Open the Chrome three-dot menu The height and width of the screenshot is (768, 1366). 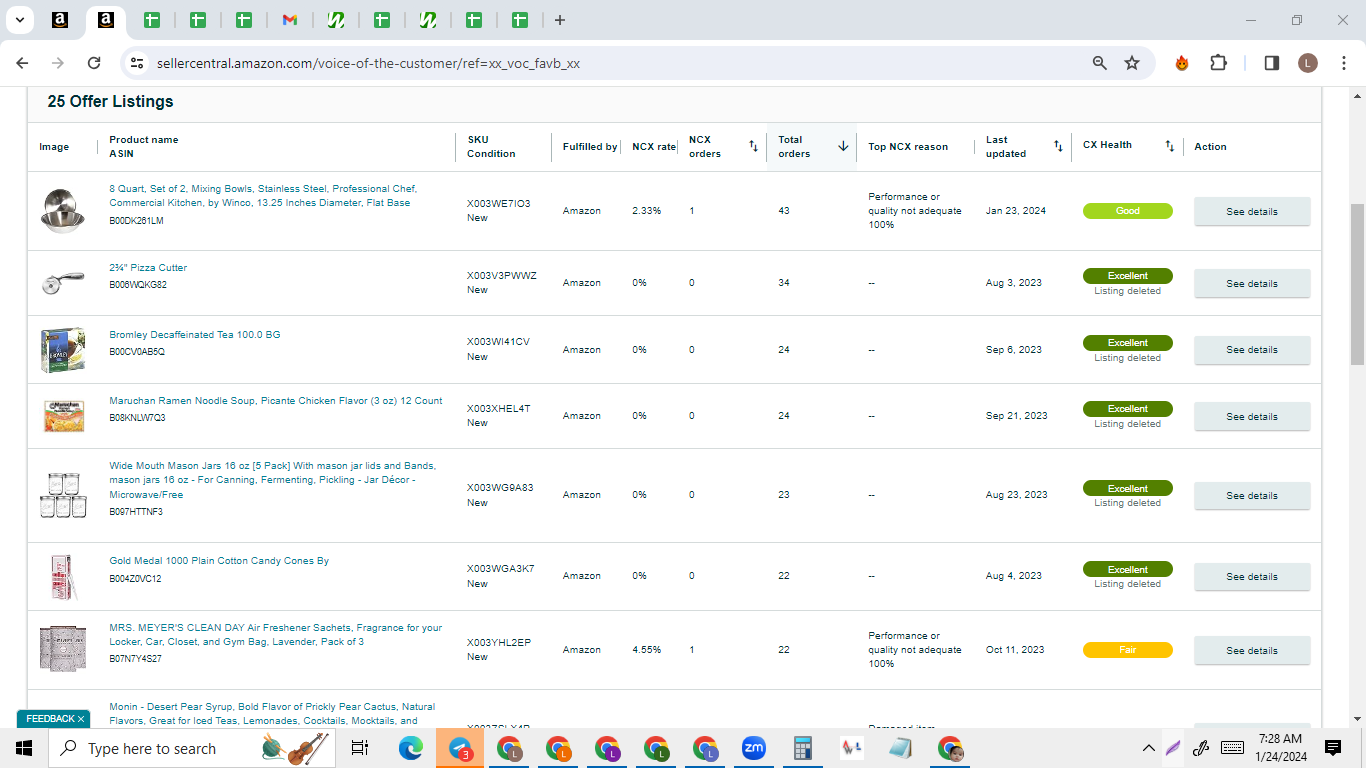pos(1343,63)
